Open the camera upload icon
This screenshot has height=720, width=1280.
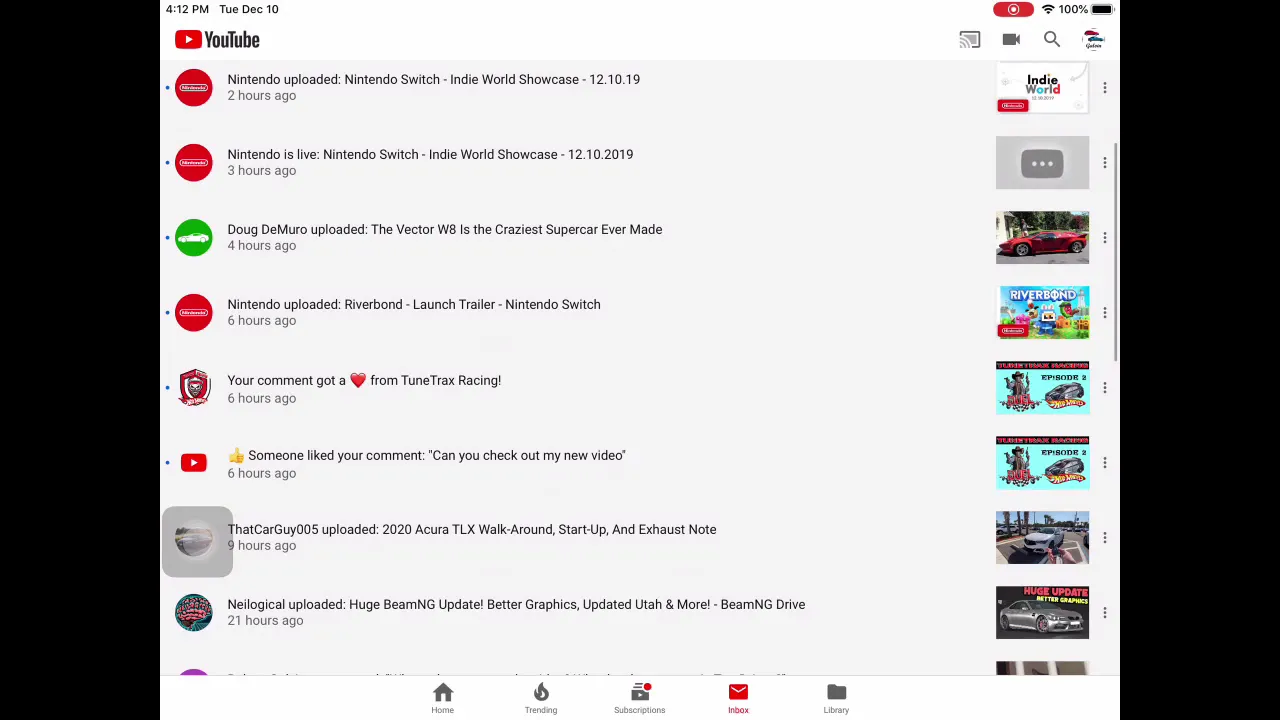coord(1011,40)
